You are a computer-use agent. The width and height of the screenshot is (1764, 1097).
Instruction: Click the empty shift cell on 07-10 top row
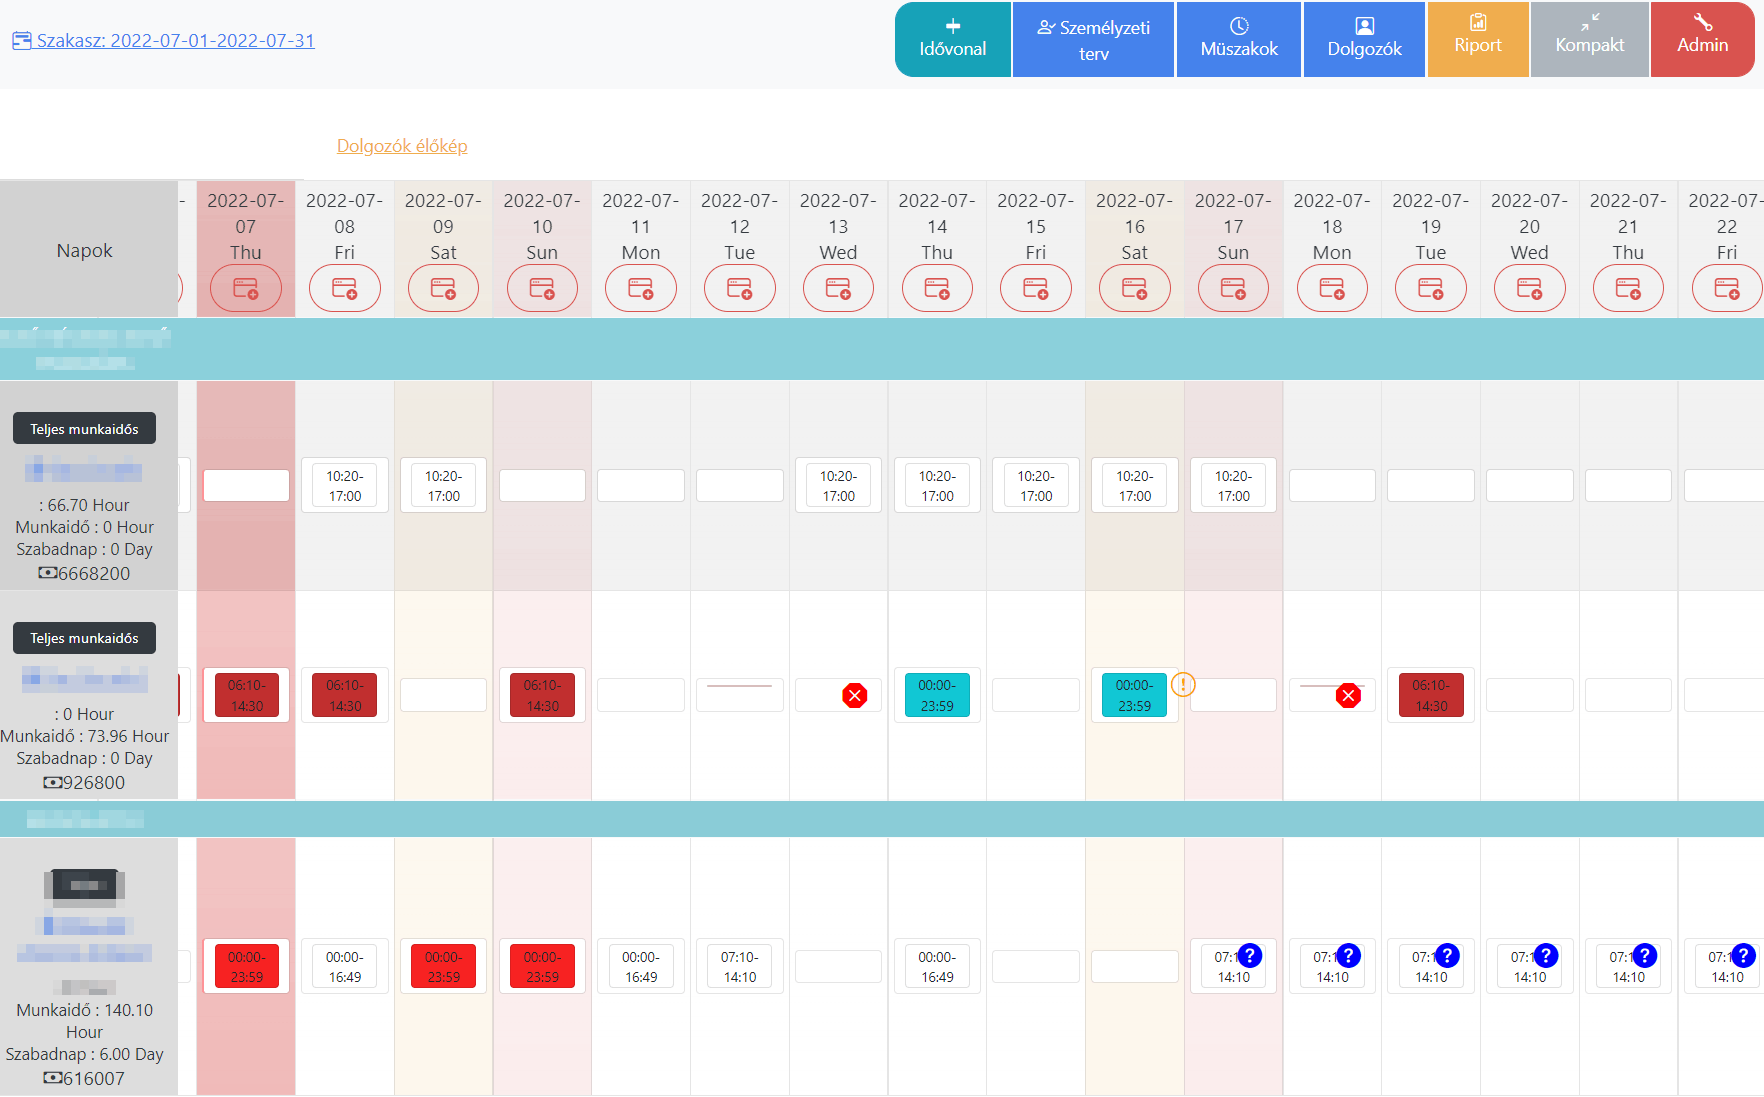point(542,486)
